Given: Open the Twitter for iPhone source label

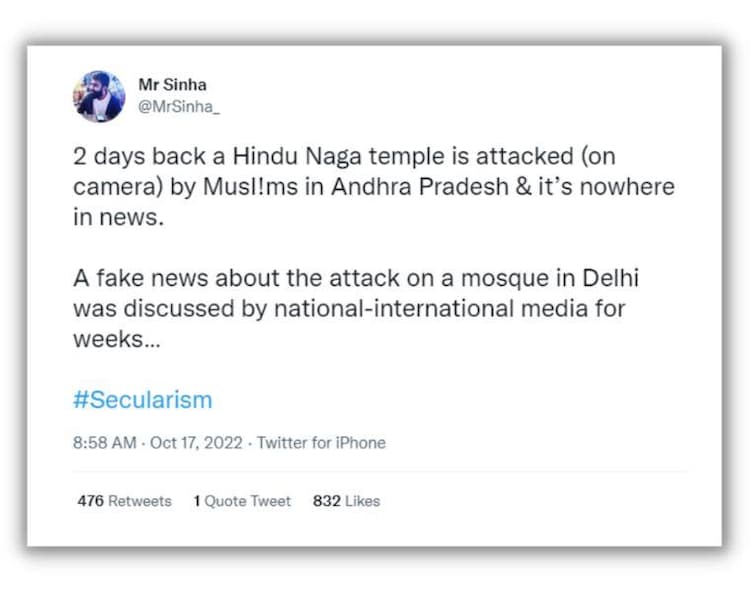Looking at the screenshot, I should coord(321,442).
